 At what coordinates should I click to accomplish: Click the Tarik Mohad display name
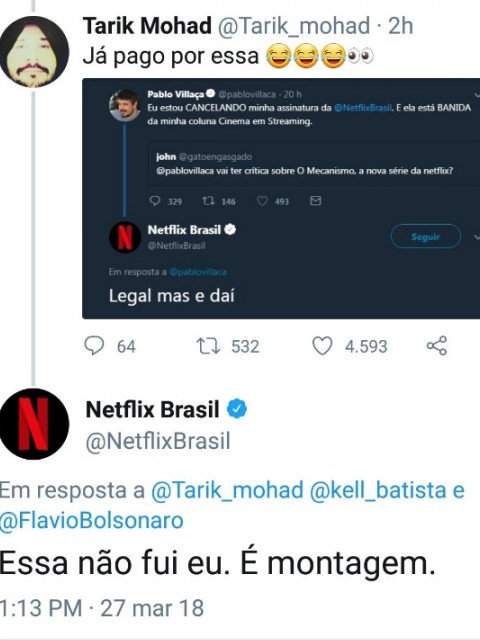click(147, 26)
